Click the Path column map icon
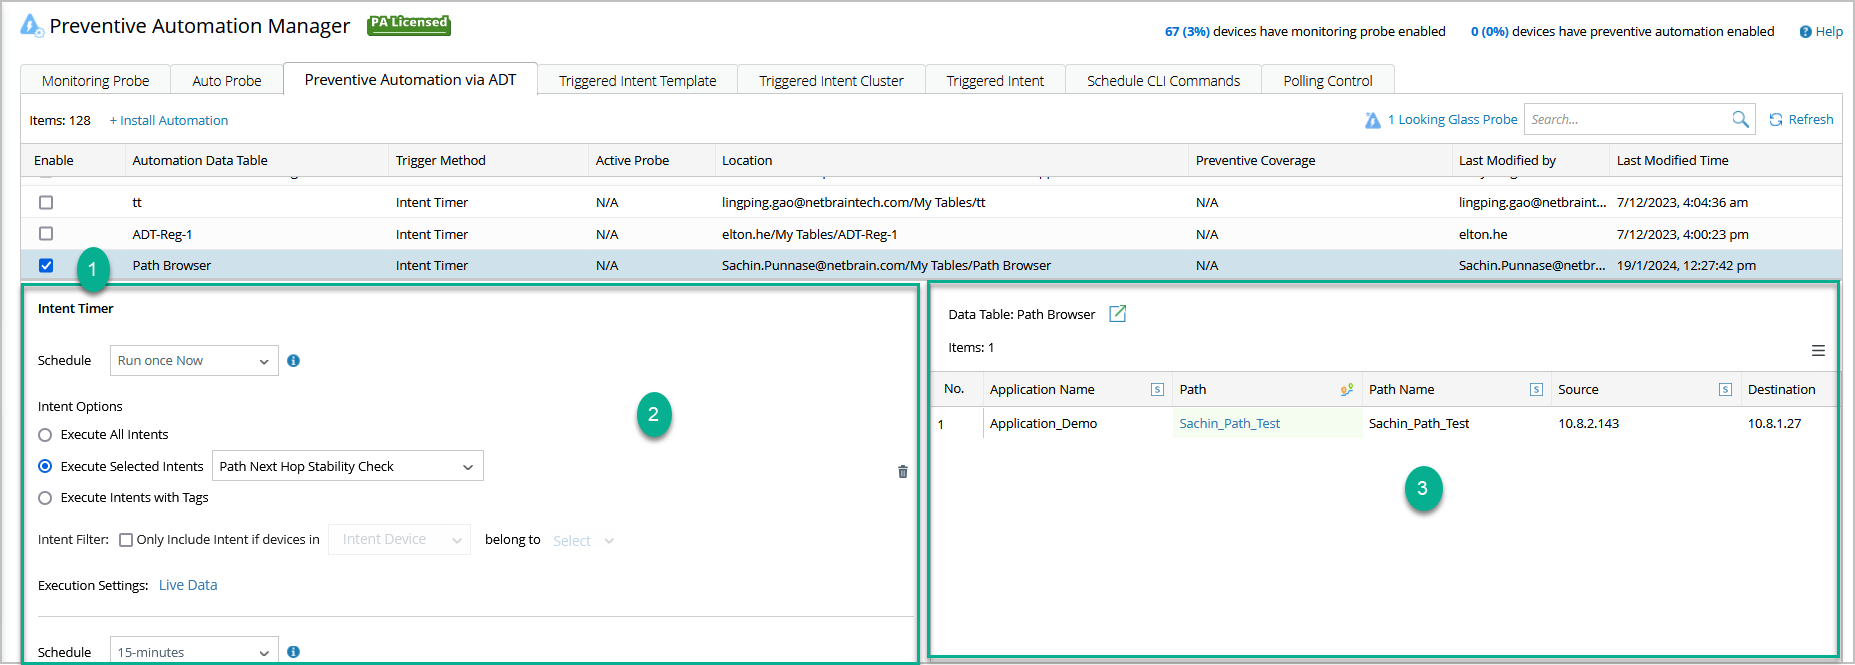Image resolution: width=1855 pixels, height=665 pixels. (1347, 390)
